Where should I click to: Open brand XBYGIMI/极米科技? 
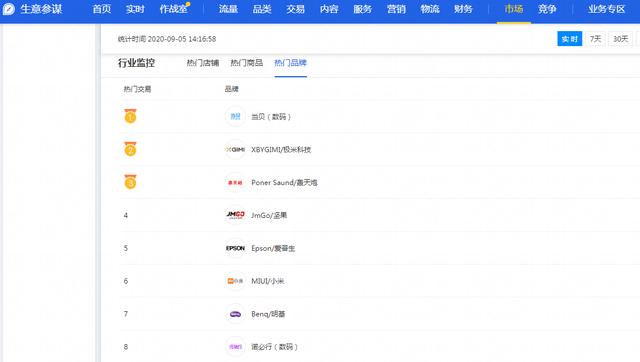281,149
